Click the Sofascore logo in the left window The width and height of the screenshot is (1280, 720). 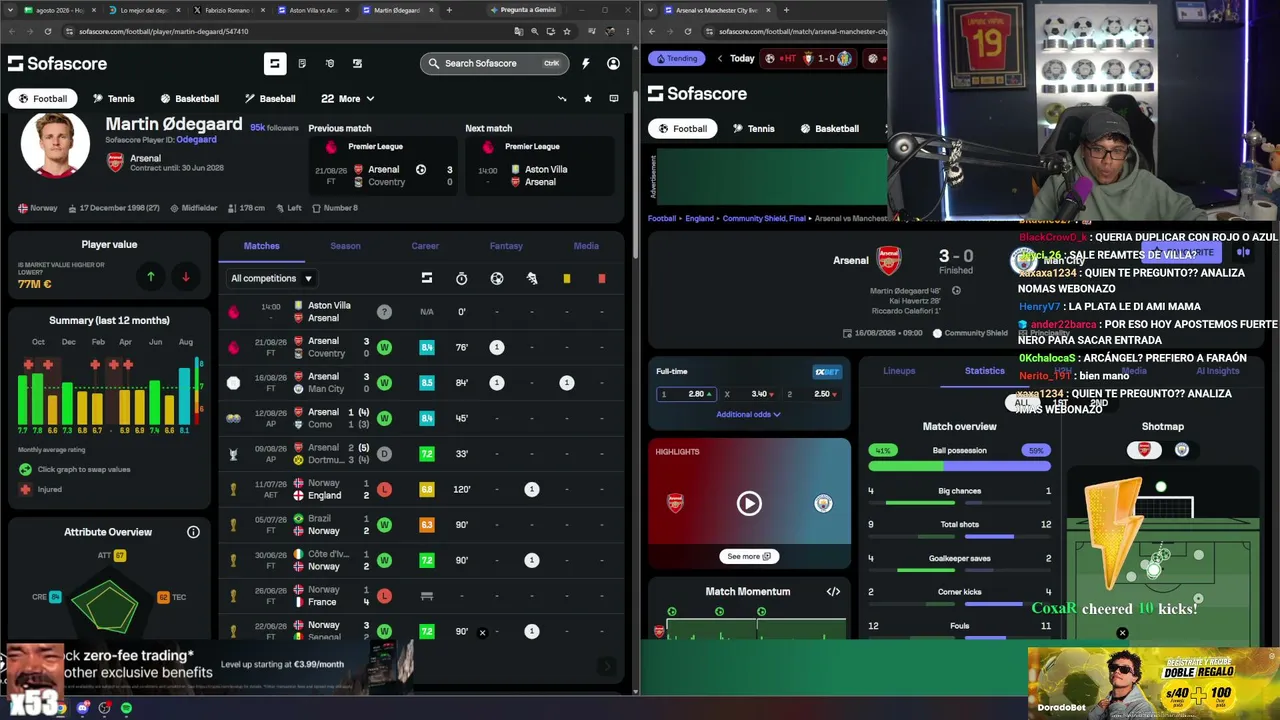[x=57, y=63]
